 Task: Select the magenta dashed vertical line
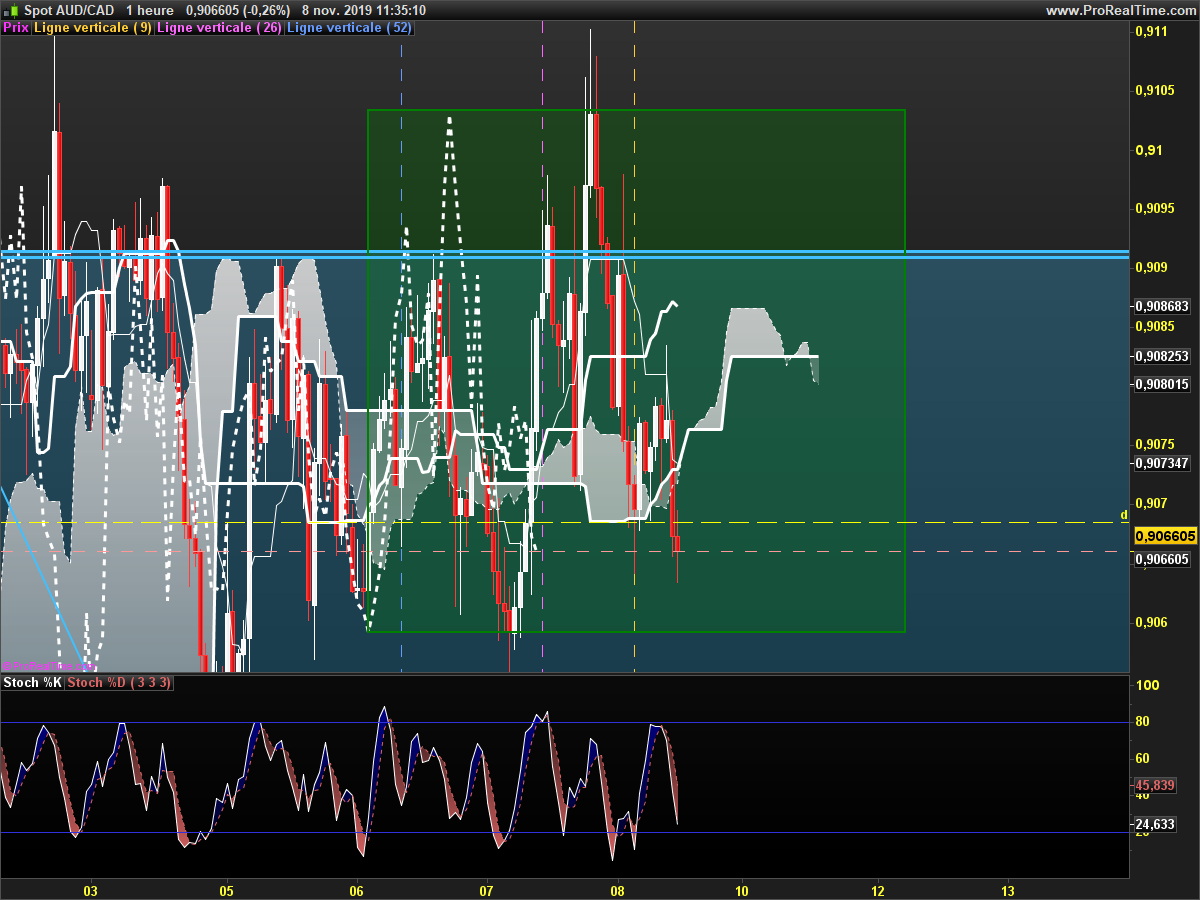pyautogui.click(x=542, y=345)
